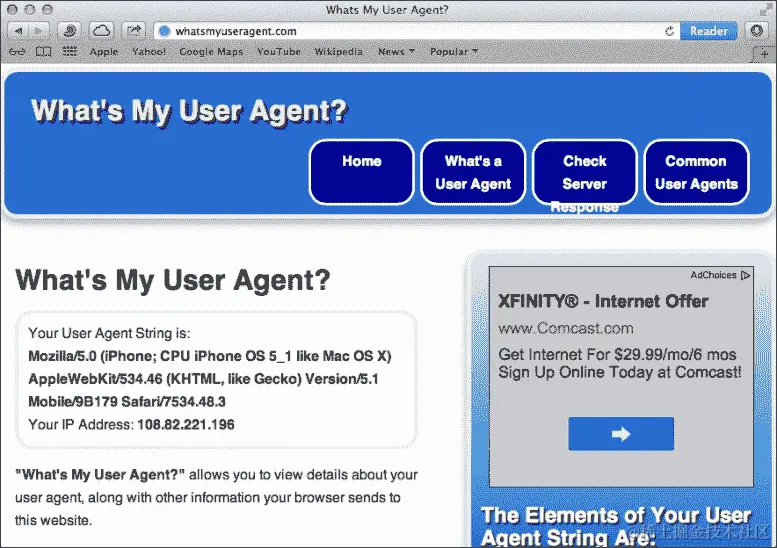Select Check Server Response tab
Screen dimensions: 777x548
[x=585, y=172]
